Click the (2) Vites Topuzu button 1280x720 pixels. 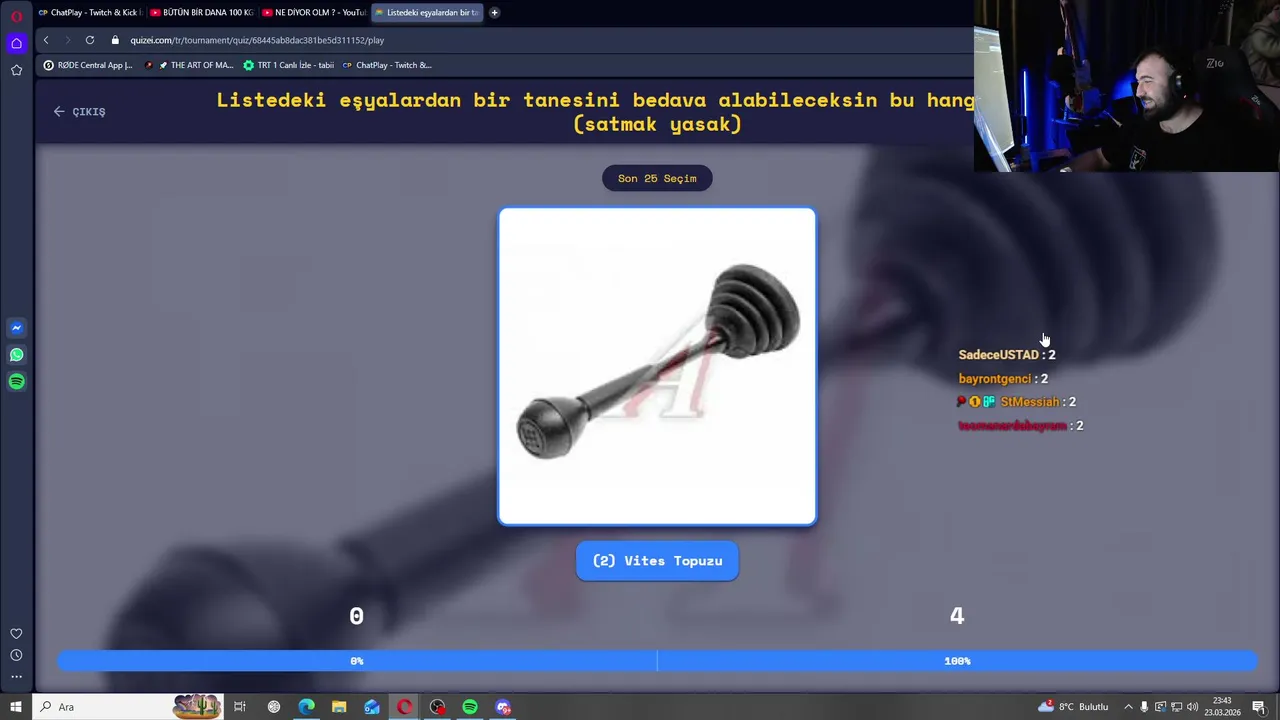[657, 561]
